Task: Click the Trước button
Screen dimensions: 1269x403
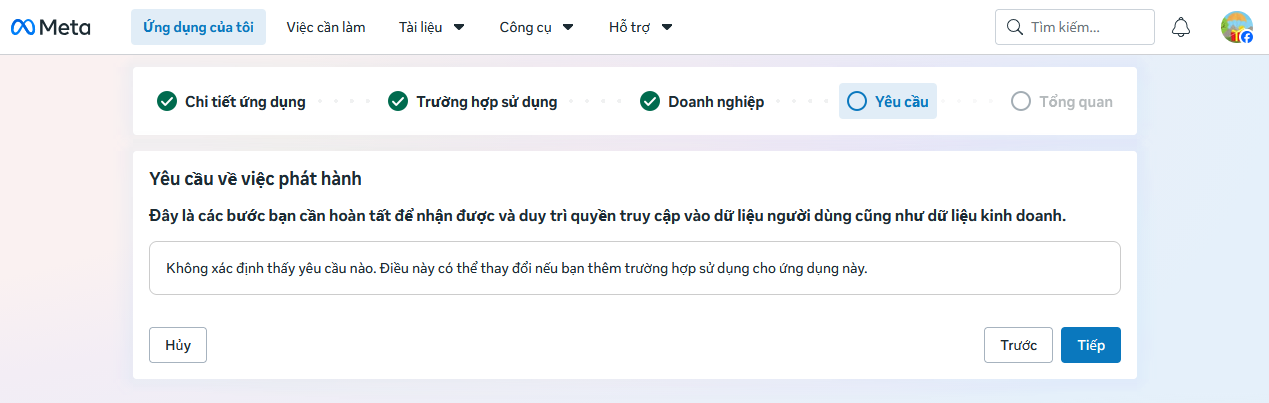Action: tap(1018, 345)
